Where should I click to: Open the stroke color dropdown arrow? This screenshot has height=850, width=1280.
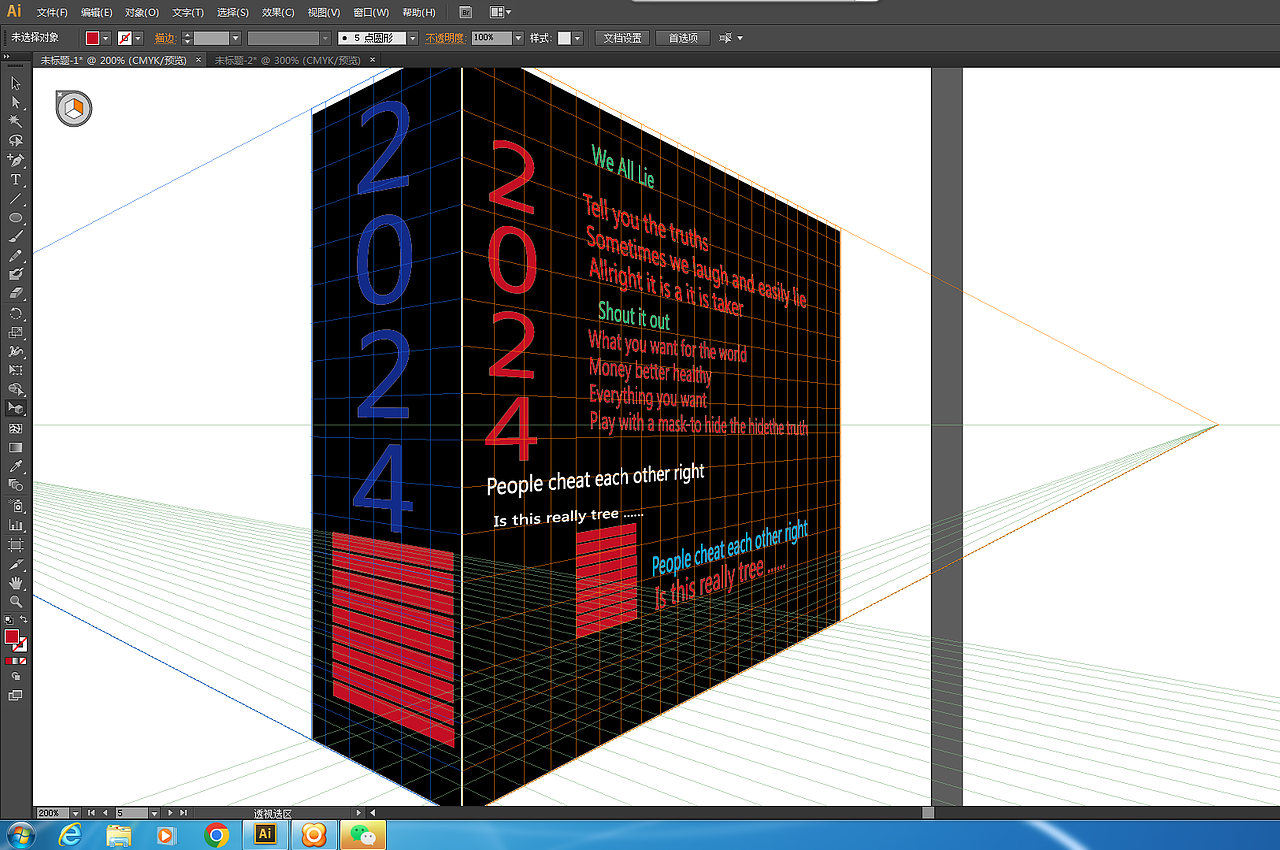coord(138,38)
